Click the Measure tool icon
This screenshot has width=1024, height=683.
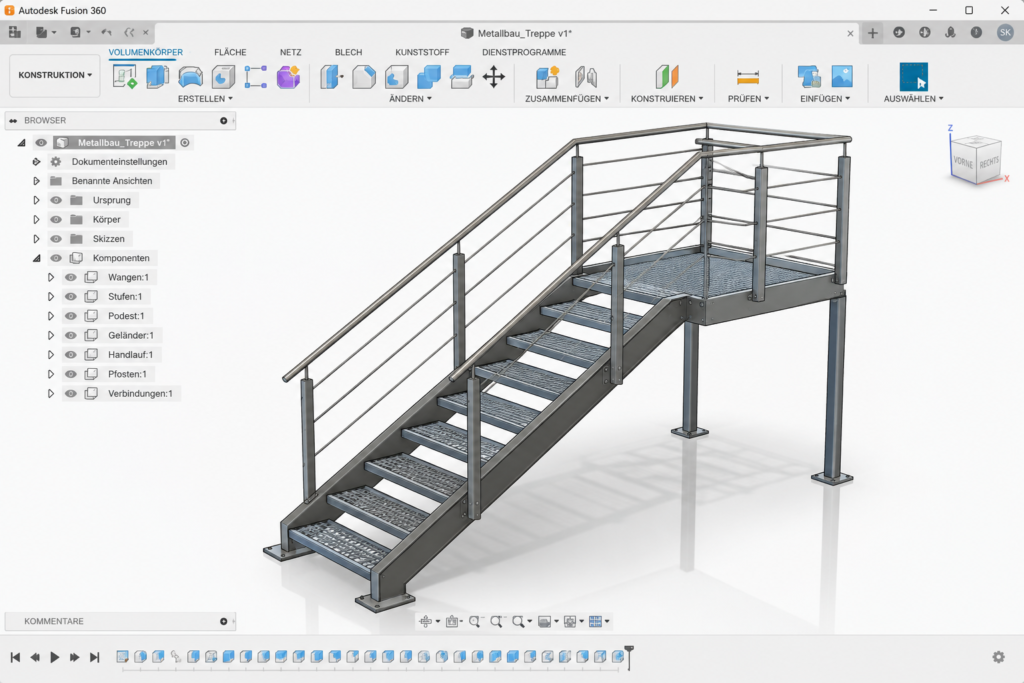(x=748, y=78)
